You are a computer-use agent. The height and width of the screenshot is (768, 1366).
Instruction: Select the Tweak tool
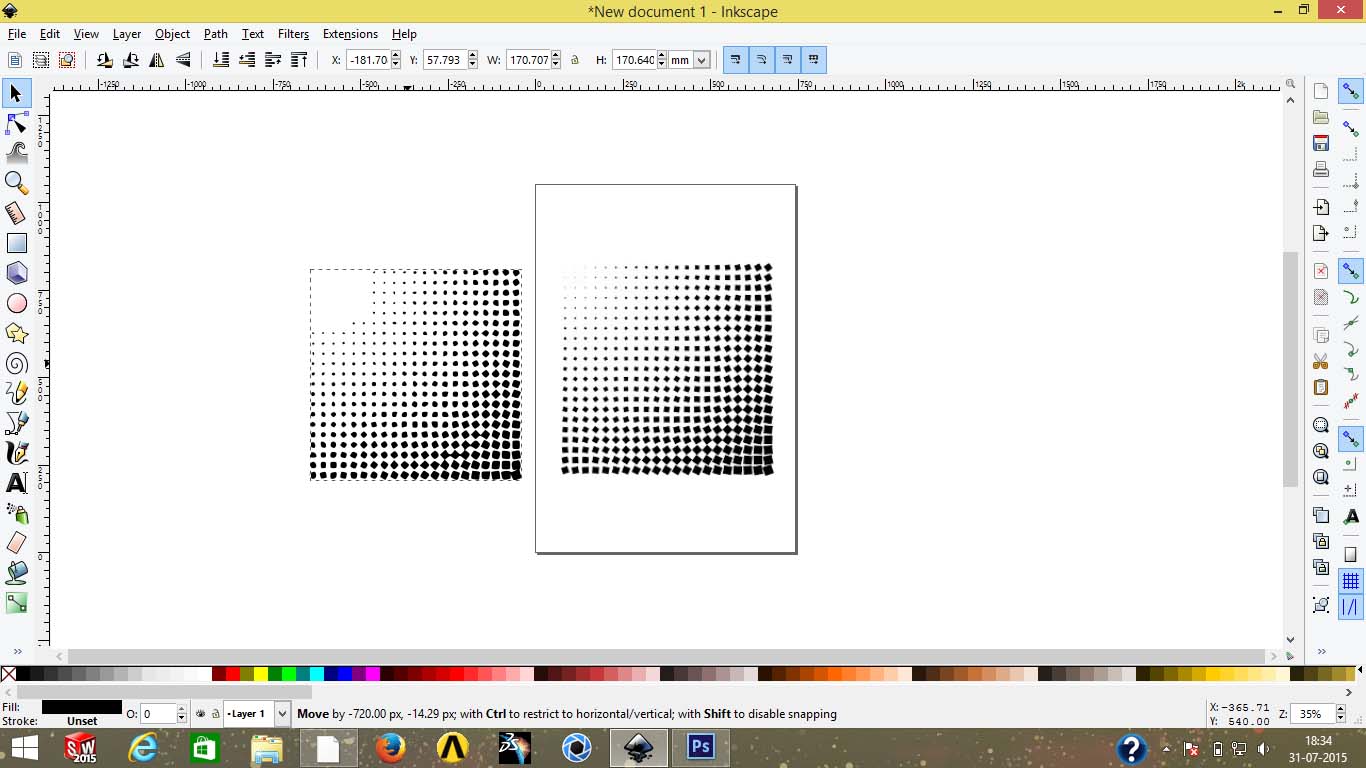point(16,153)
